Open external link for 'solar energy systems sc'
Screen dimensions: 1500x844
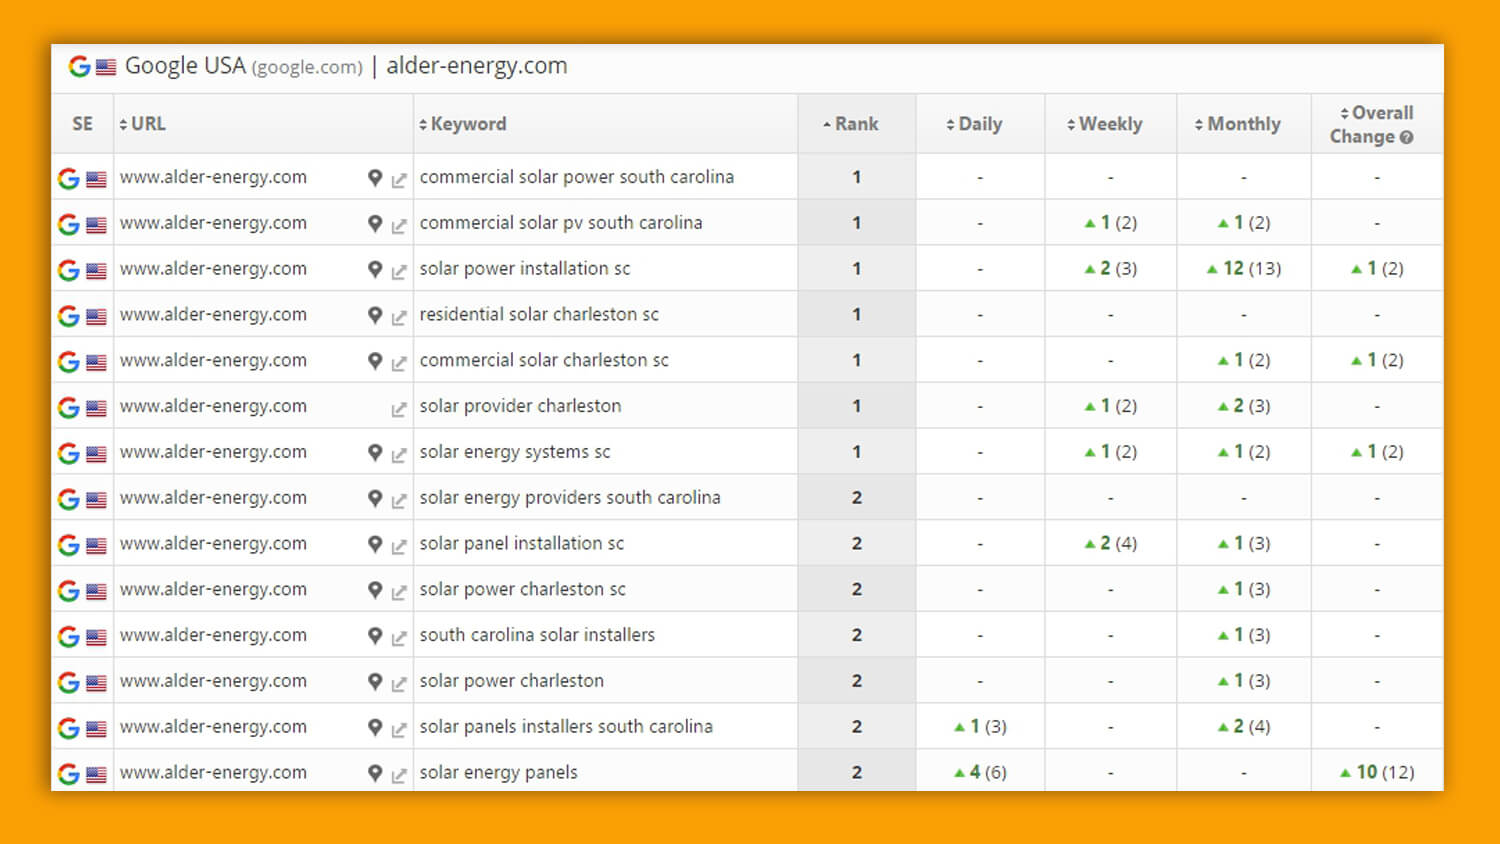click(x=399, y=455)
